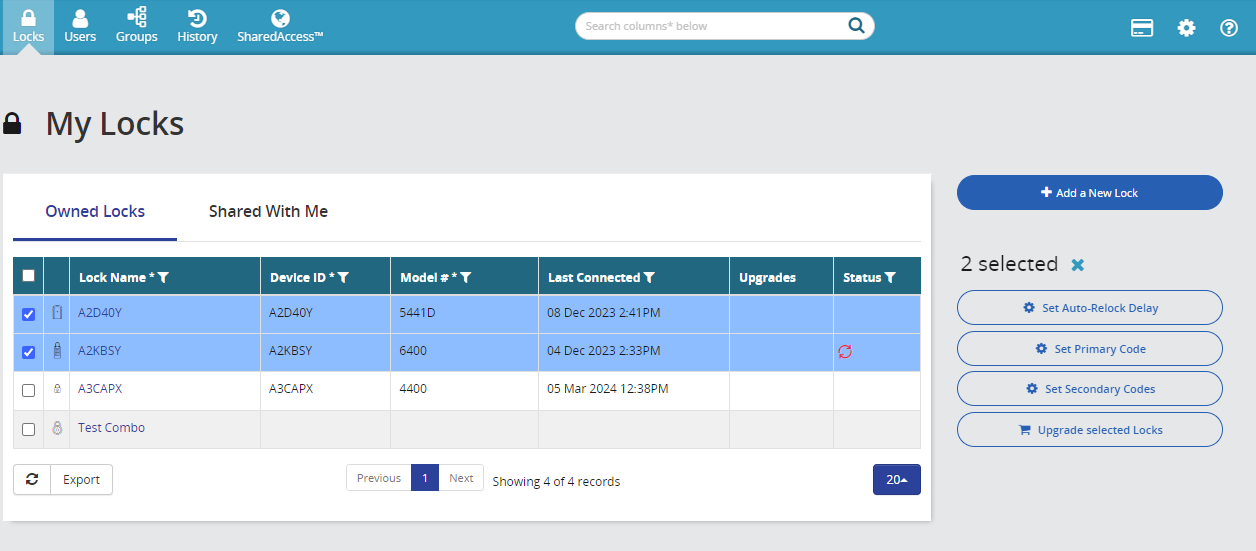Click the help question mark icon
Screen dimensions: 1256x551
pyautogui.click(x=1229, y=28)
